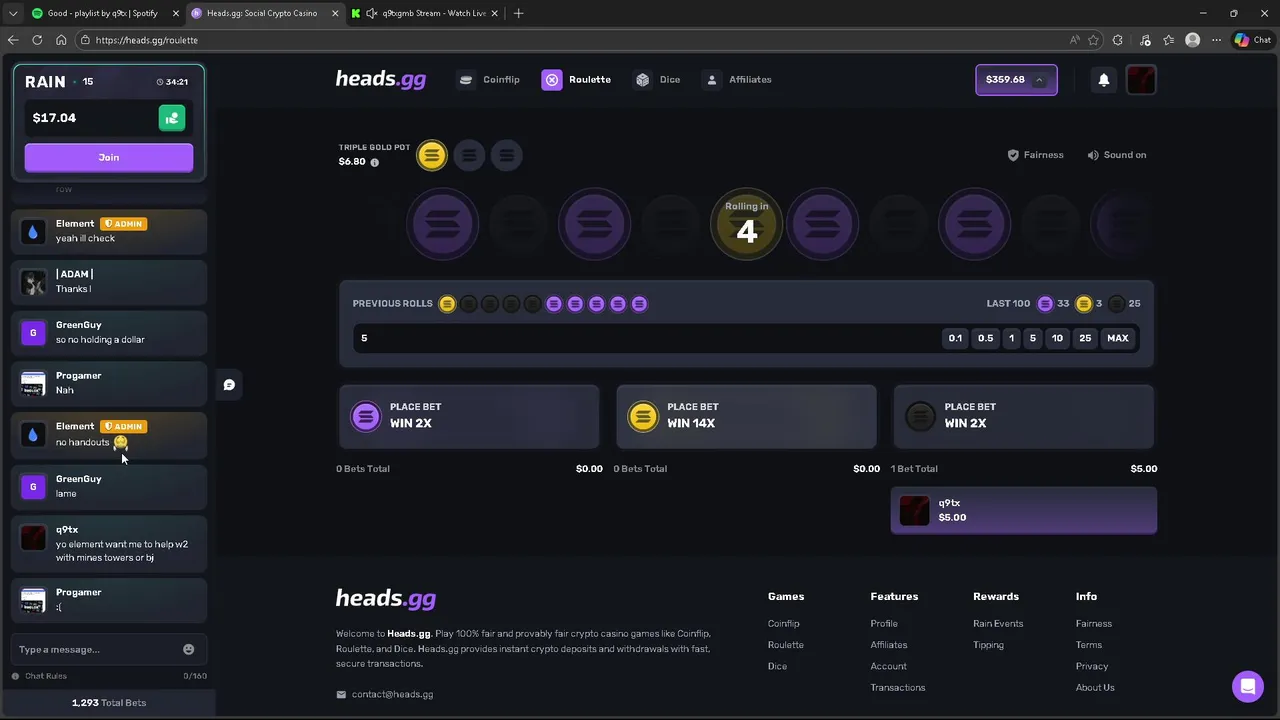
Task: Switch to Spotify playlist browser tab
Action: tap(103, 13)
